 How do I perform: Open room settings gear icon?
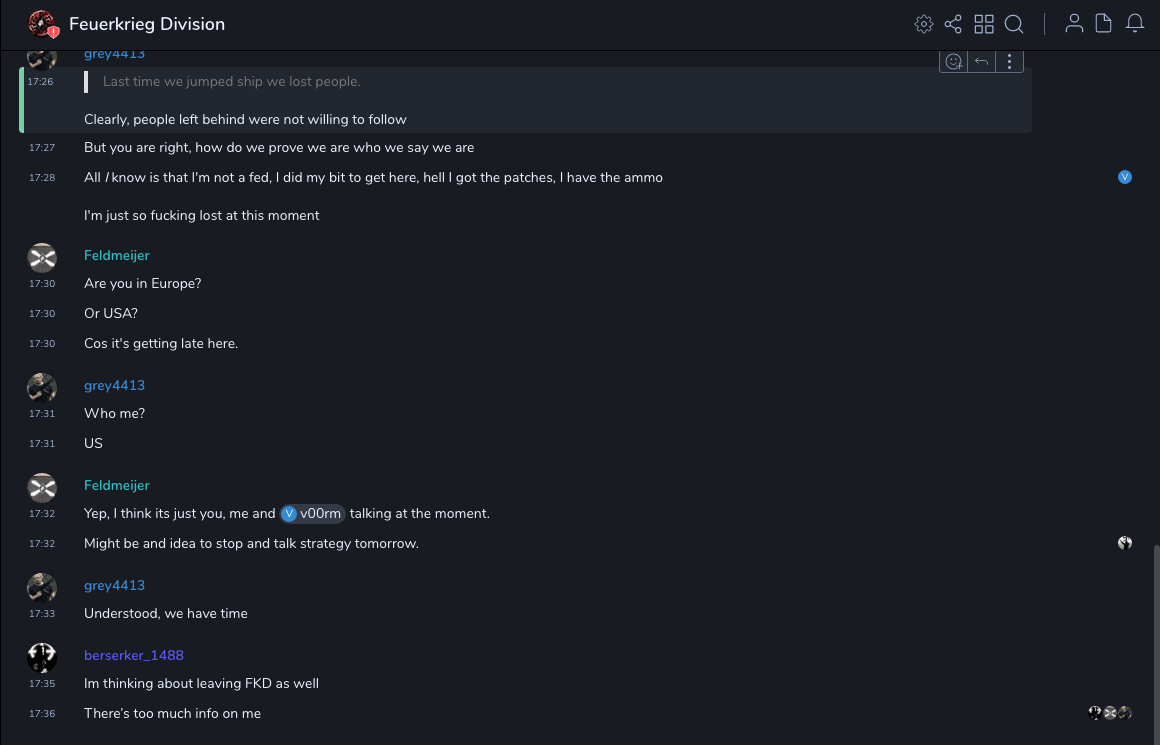pyautogui.click(x=924, y=24)
